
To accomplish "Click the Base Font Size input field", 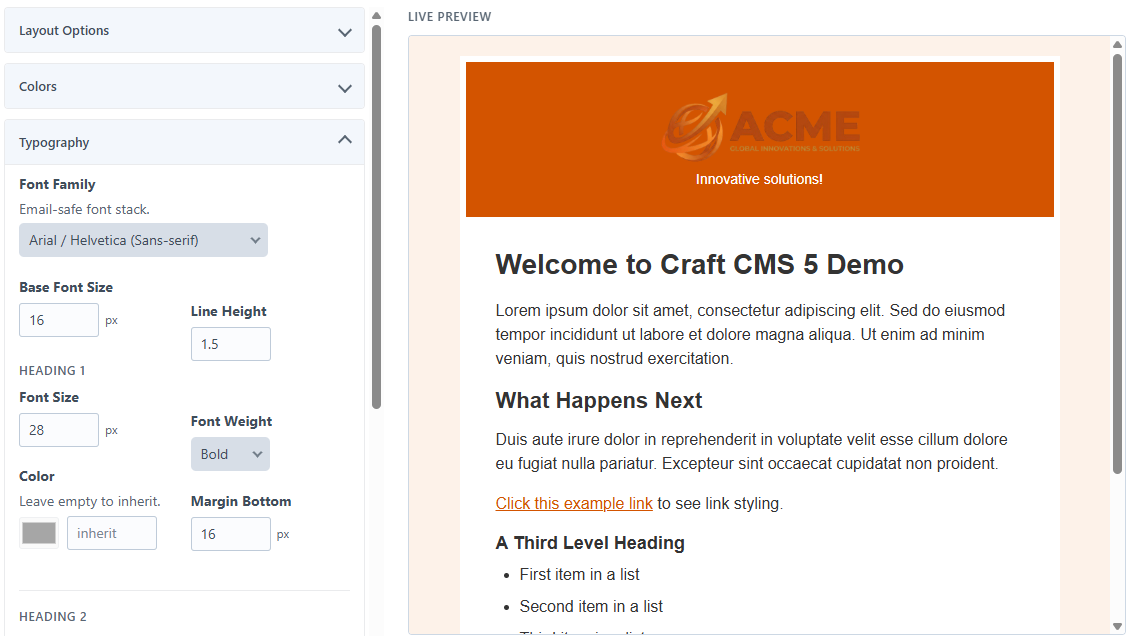I will (x=58, y=319).
